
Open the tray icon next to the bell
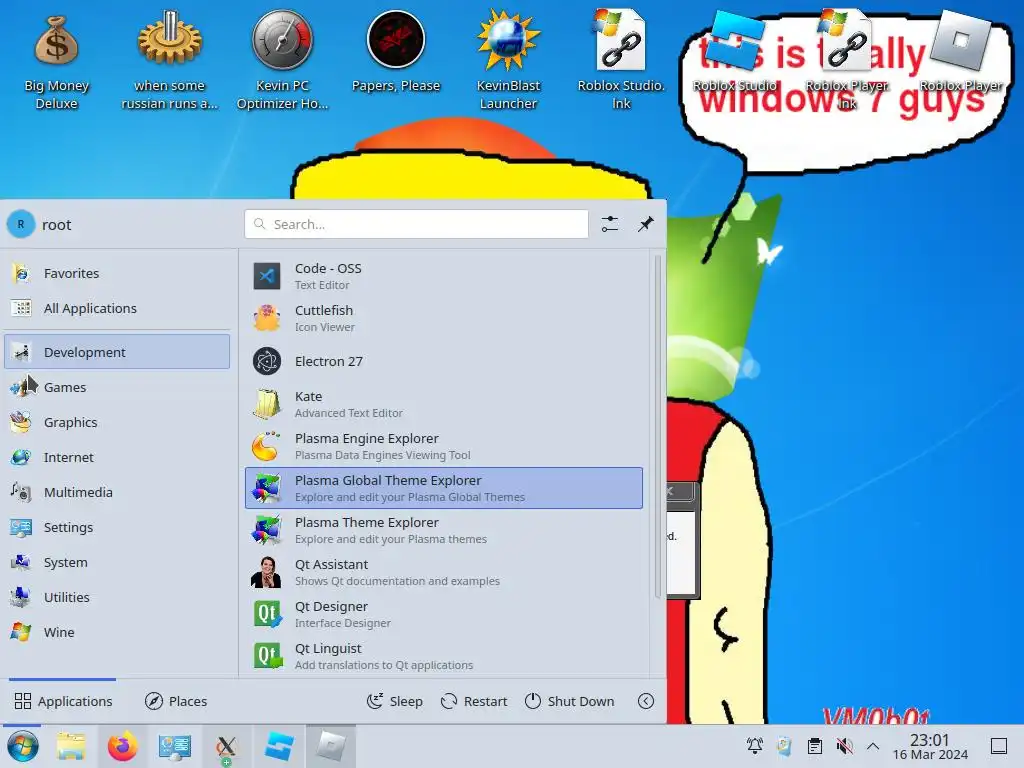click(784, 745)
